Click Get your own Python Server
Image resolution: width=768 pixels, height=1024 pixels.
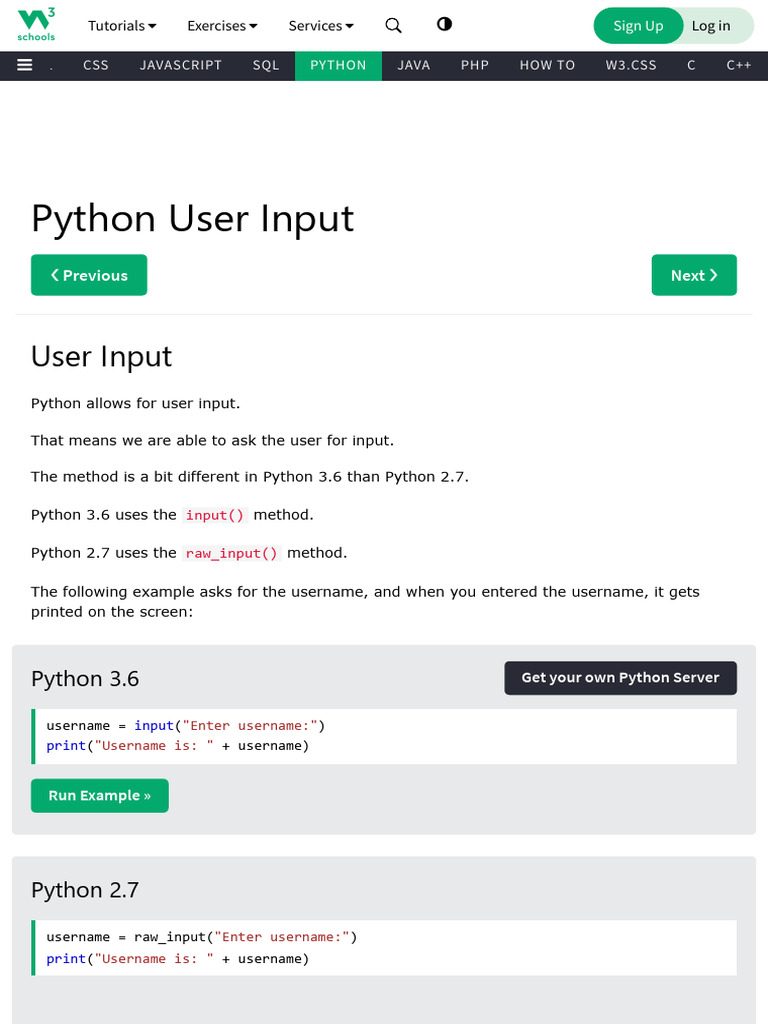pyautogui.click(x=620, y=678)
